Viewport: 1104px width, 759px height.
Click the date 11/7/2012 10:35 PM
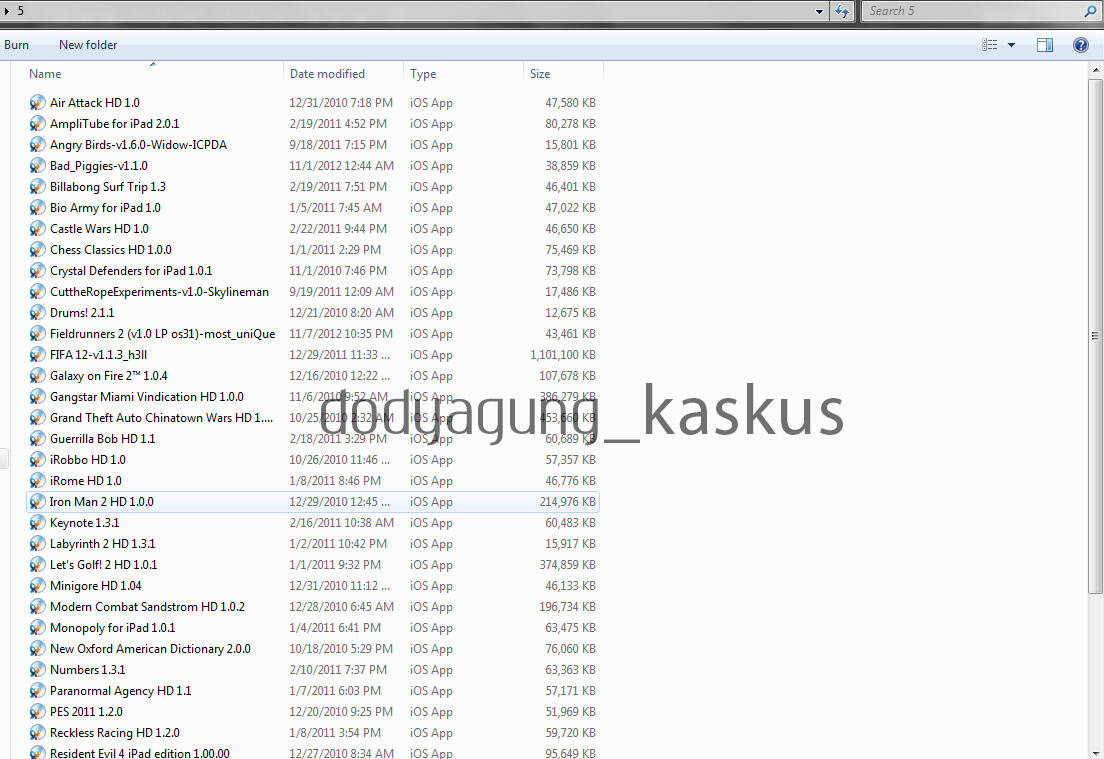(x=341, y=334)
